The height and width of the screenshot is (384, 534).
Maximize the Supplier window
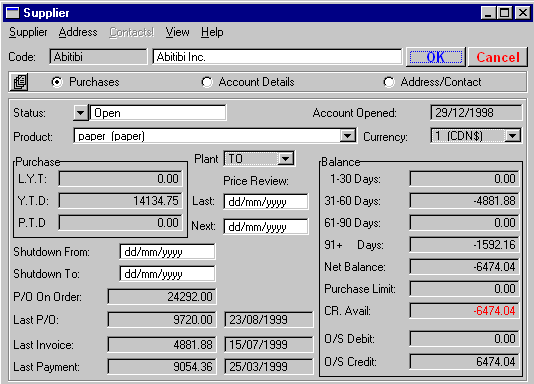[x=504, y=13]
